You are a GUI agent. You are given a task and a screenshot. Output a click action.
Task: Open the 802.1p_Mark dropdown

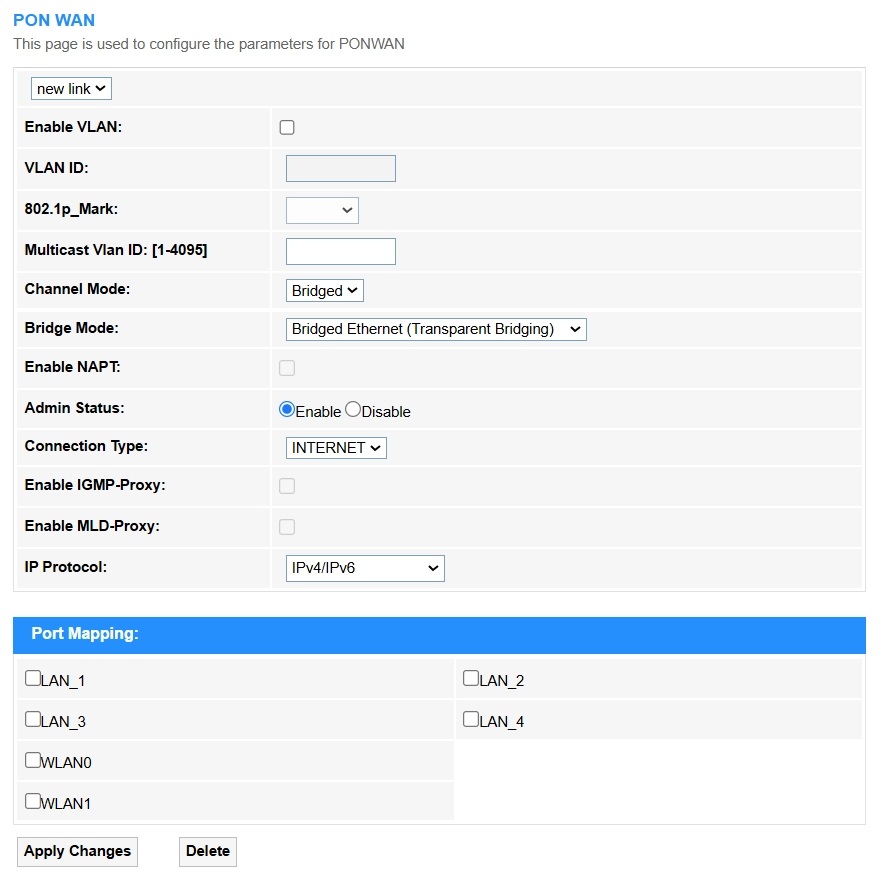(x=322, y=210)
